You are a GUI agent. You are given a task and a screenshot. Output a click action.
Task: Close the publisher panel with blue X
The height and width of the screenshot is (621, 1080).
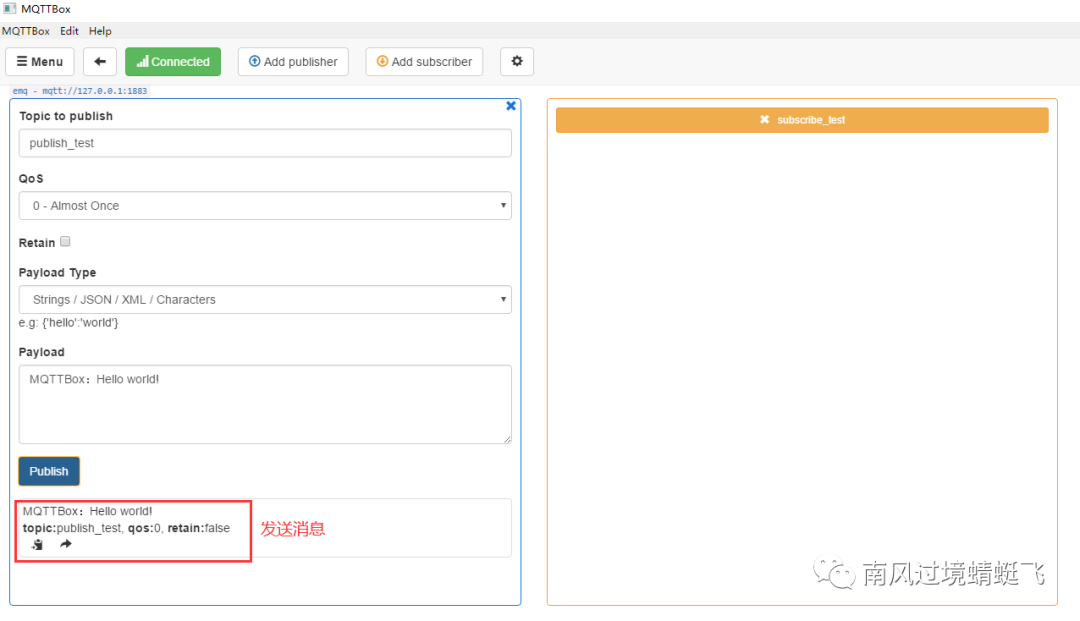(511, 105)
